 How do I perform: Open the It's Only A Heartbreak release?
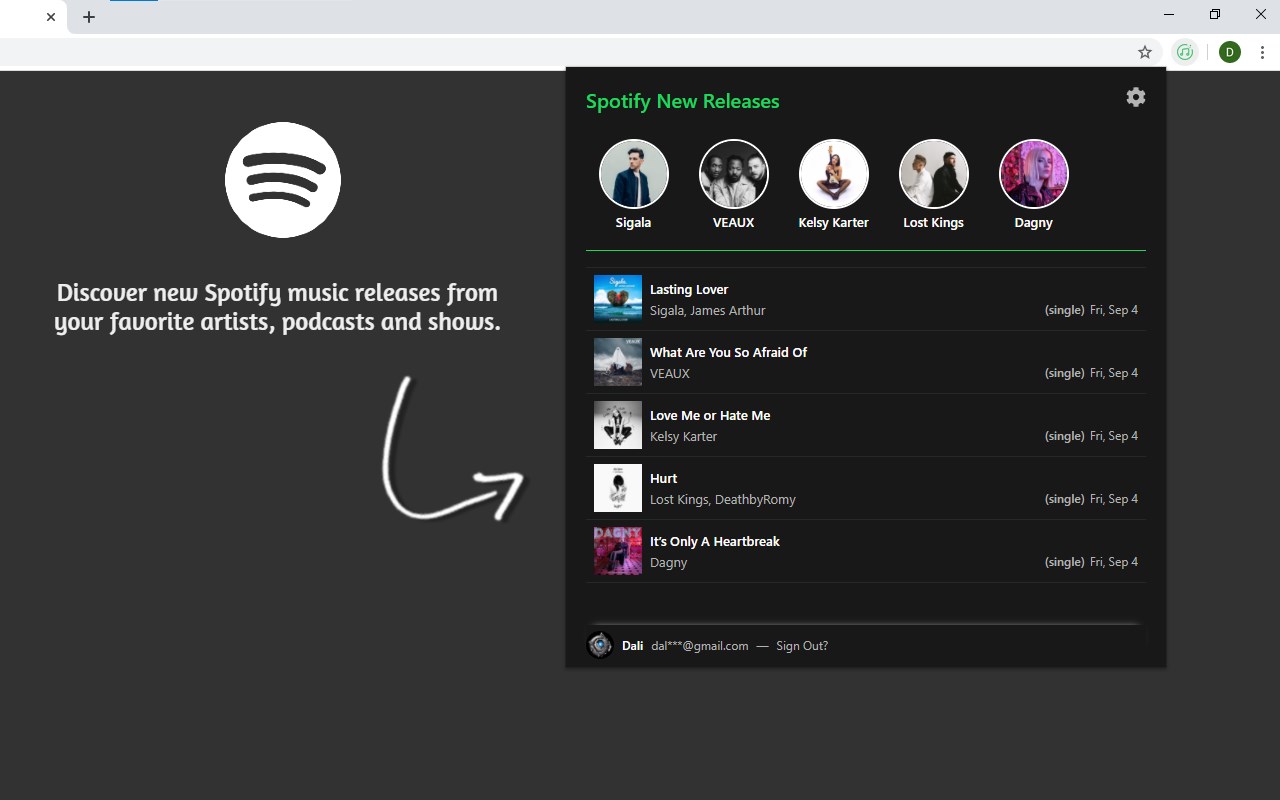(866, 551)
